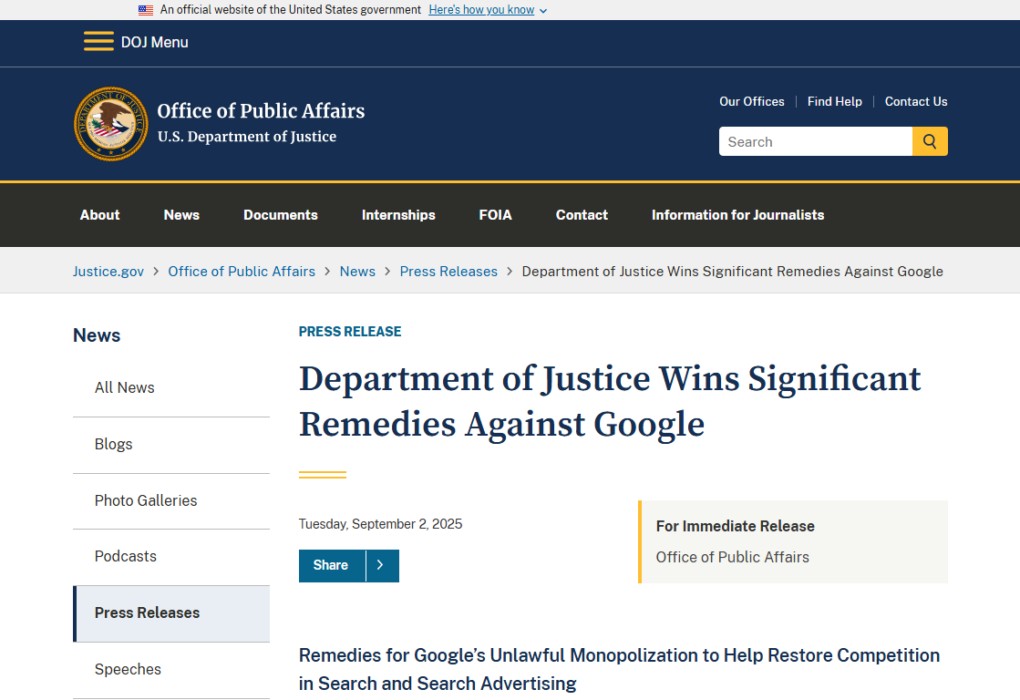Open the "Here's how you know" link
The width and height of the screenshot is (1020, 700).
pos(481,10)
